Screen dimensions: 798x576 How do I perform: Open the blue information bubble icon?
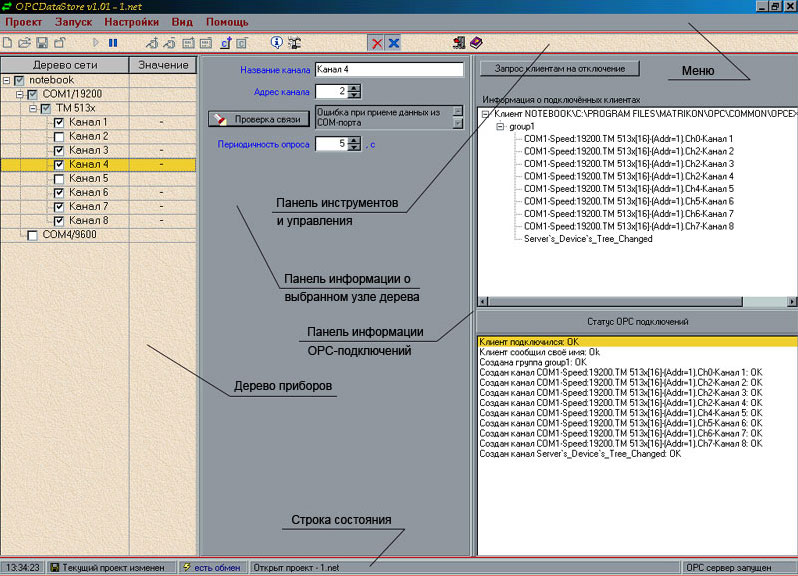[276, 43]
